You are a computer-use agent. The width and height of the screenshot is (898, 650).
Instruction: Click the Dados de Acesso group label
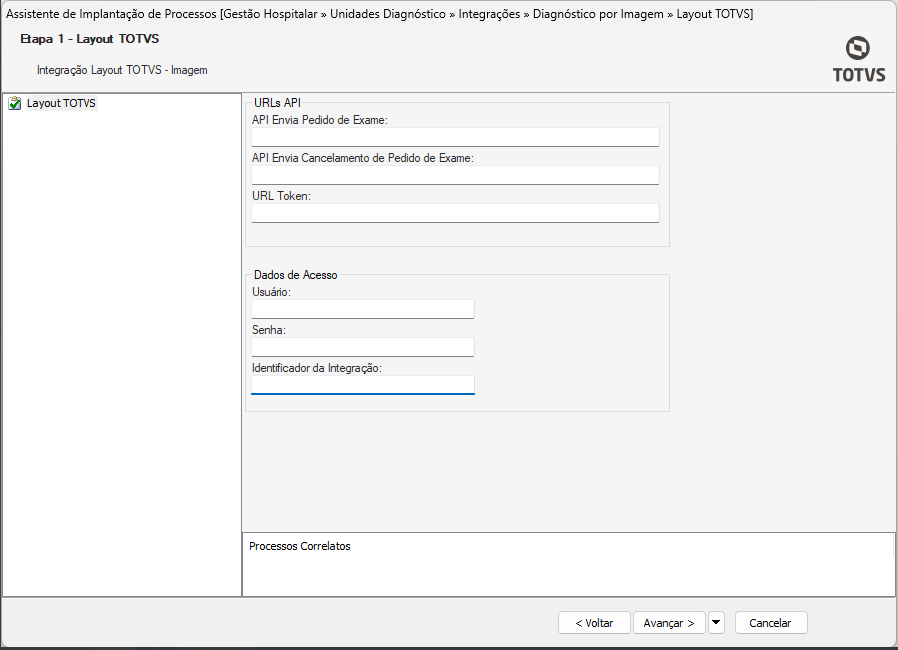(296, 275)
